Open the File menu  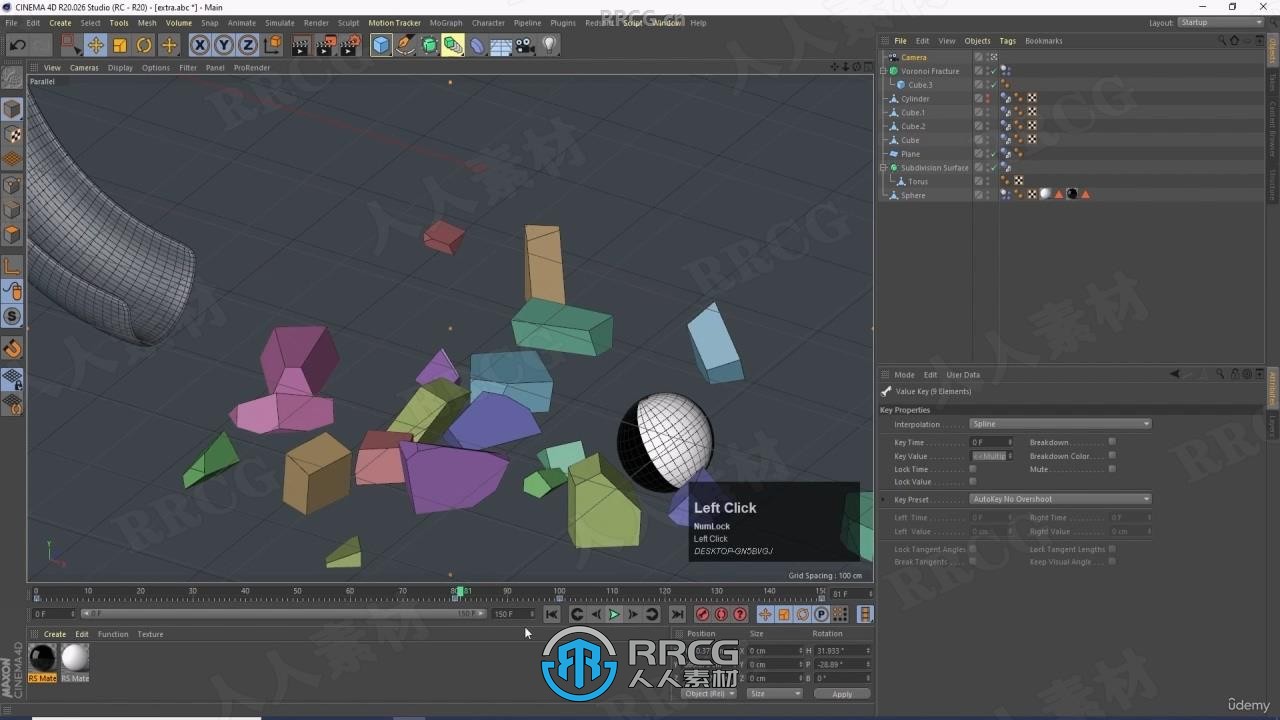(x=11, y=22)
